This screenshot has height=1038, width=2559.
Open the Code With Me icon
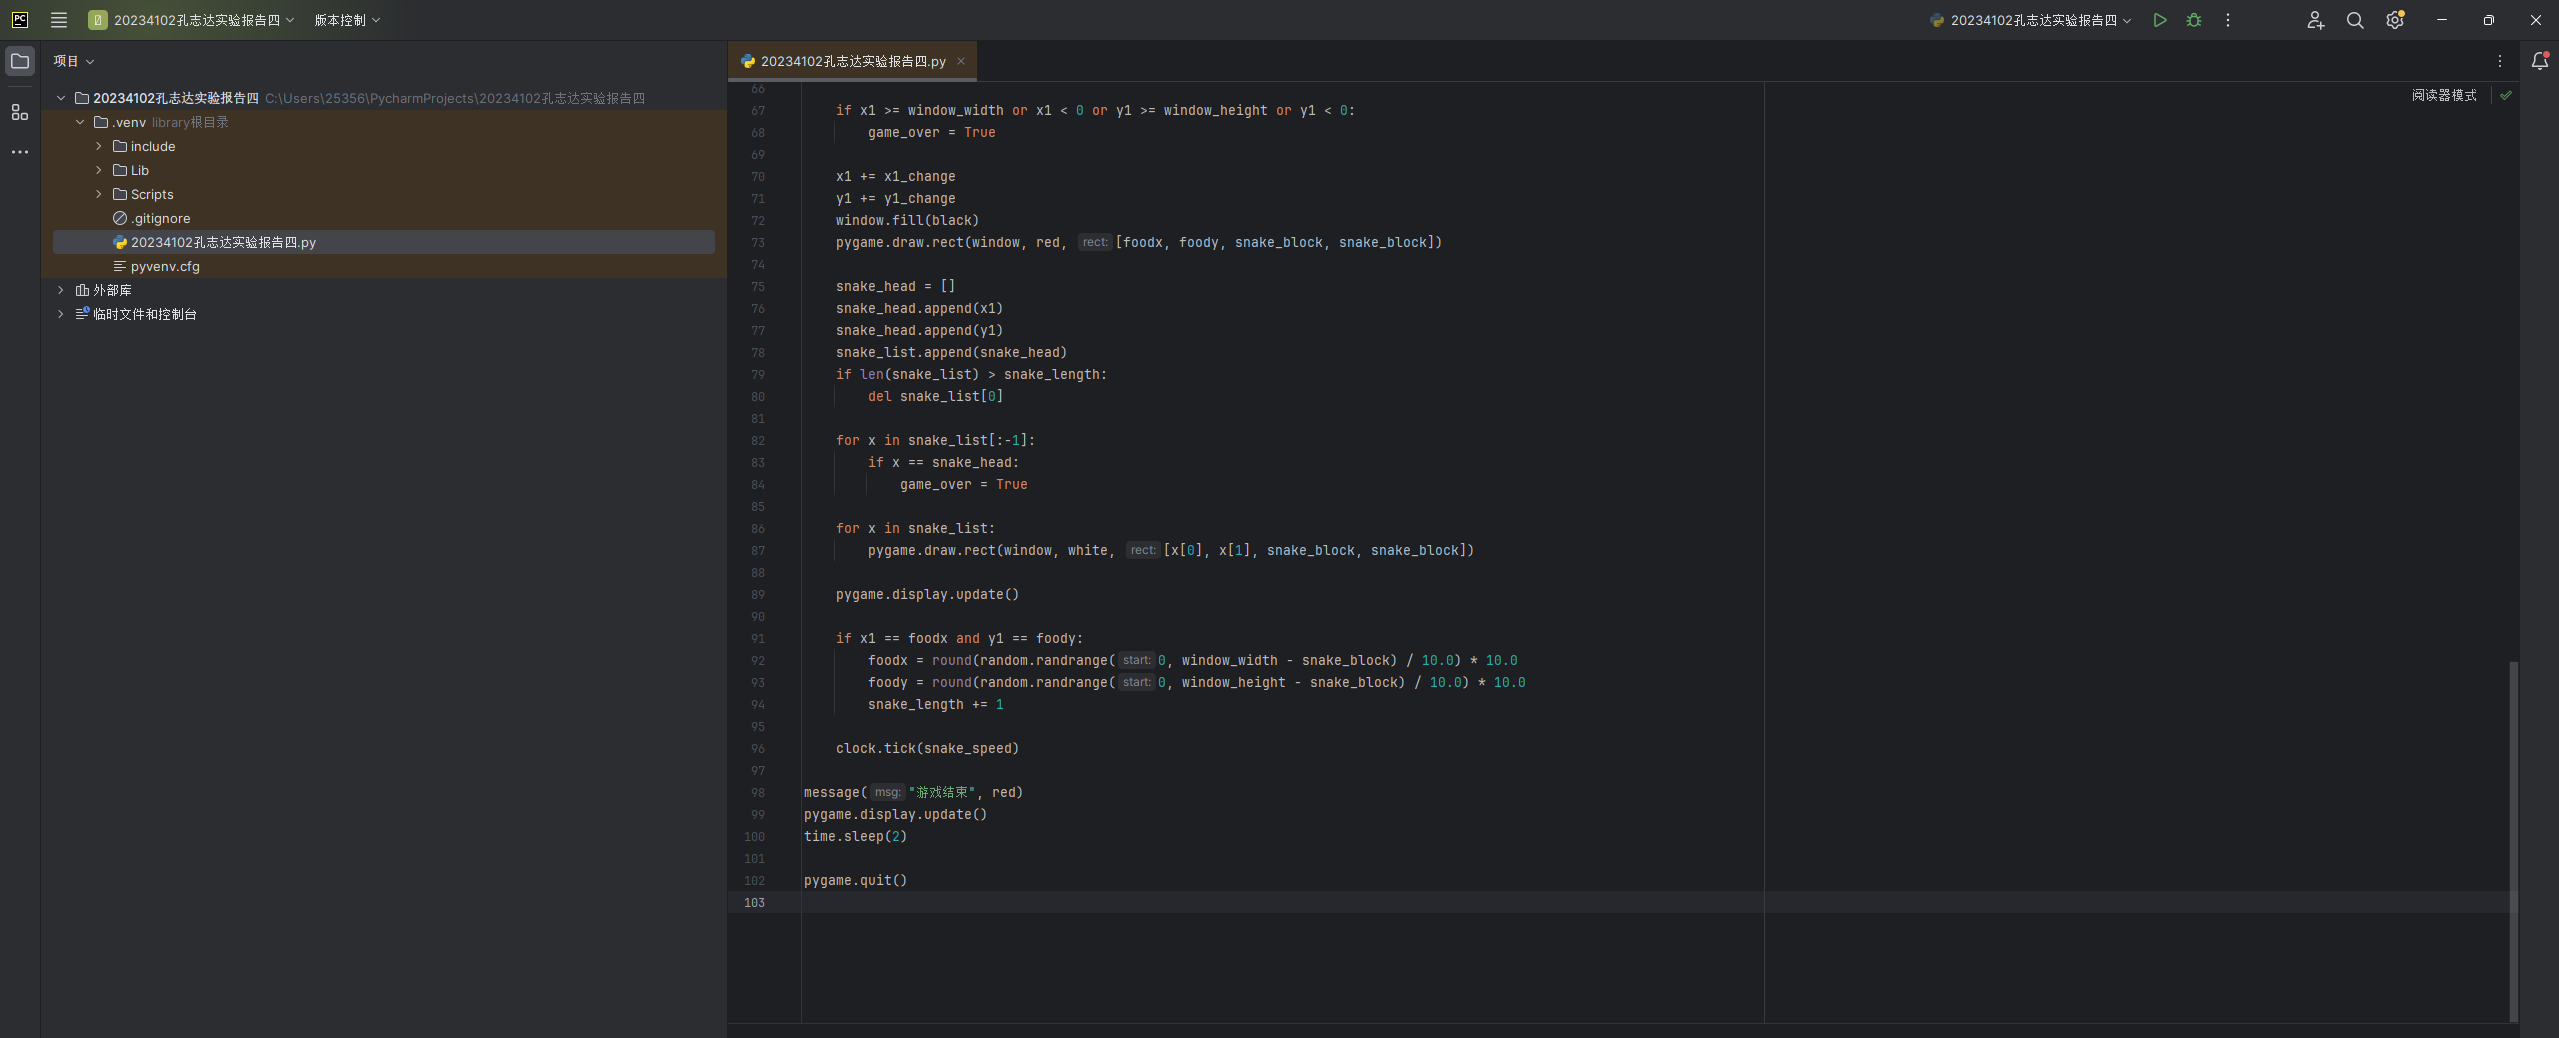pos(2315,20)
